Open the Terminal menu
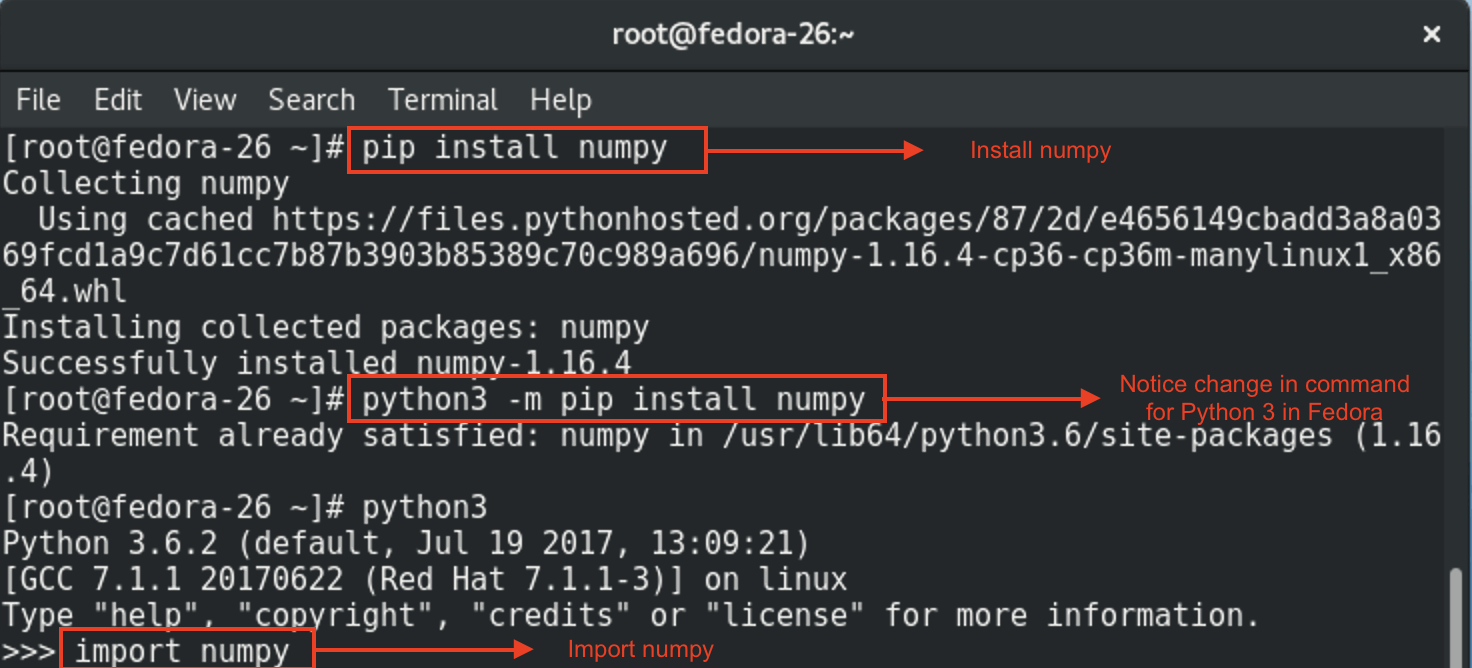1472x668 pixels. 443,99
